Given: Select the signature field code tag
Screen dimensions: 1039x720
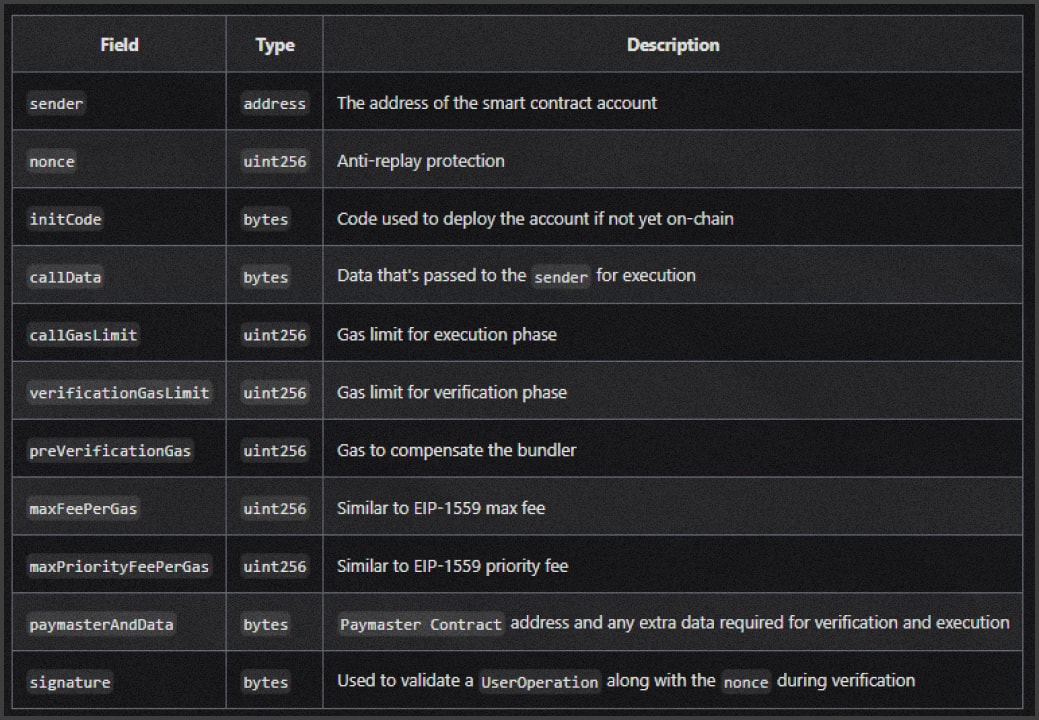Looking at the screenshot, I should pos(70,683).
